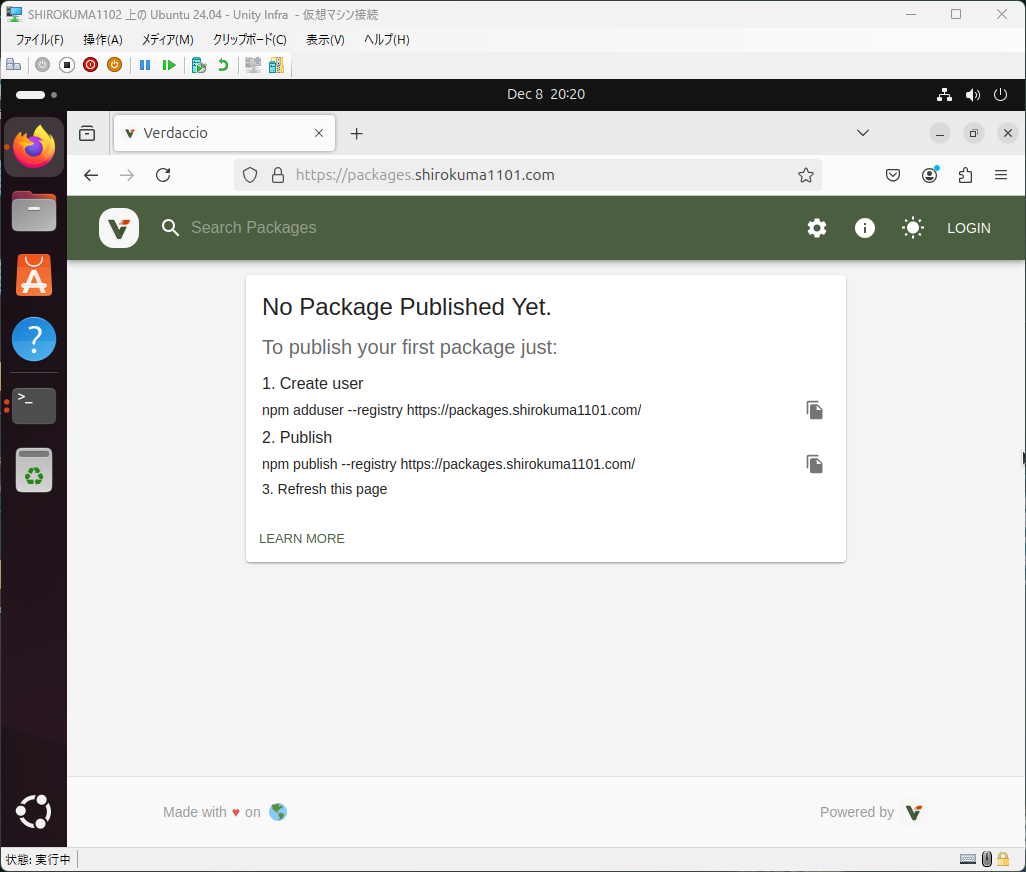Viewport: 1026px width, 872px height.
Task: Click the LOGIN button
Action: (x=968, y=228)
